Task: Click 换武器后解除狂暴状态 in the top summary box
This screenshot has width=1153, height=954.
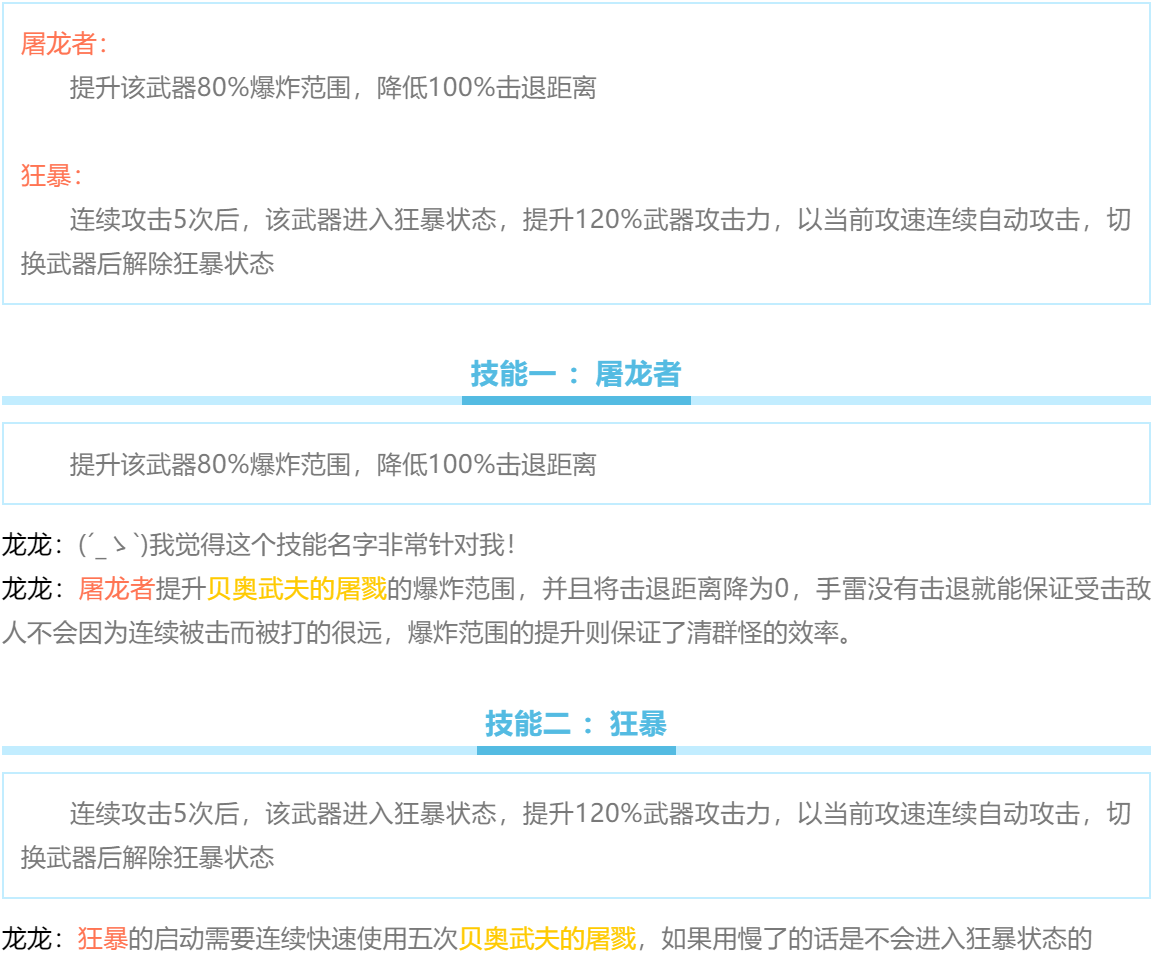Action: (147, 264)
